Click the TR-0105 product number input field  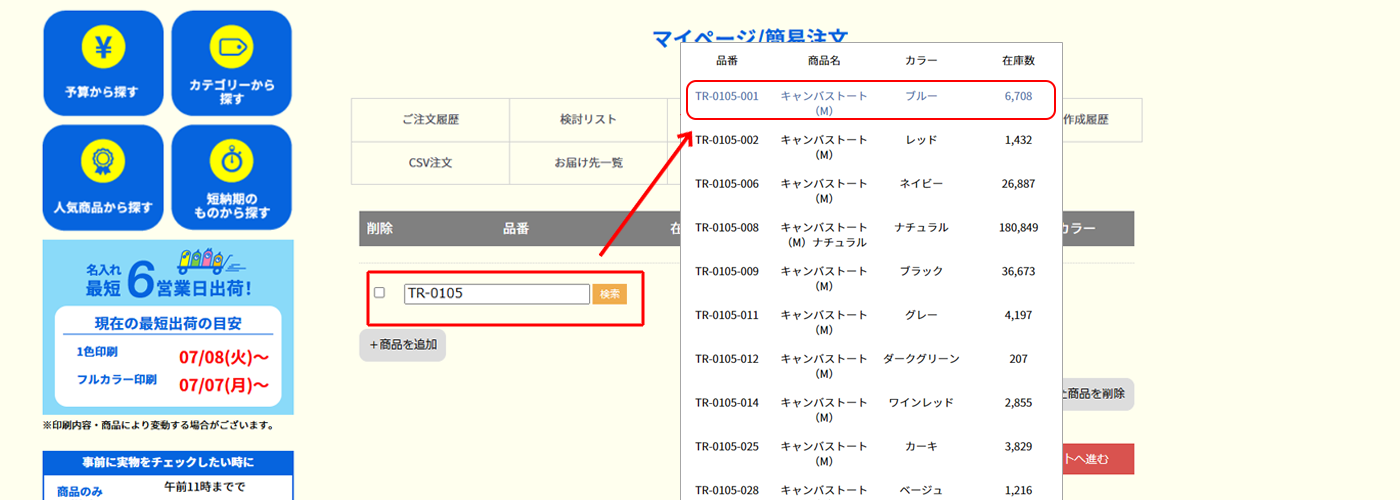point(497,294)
